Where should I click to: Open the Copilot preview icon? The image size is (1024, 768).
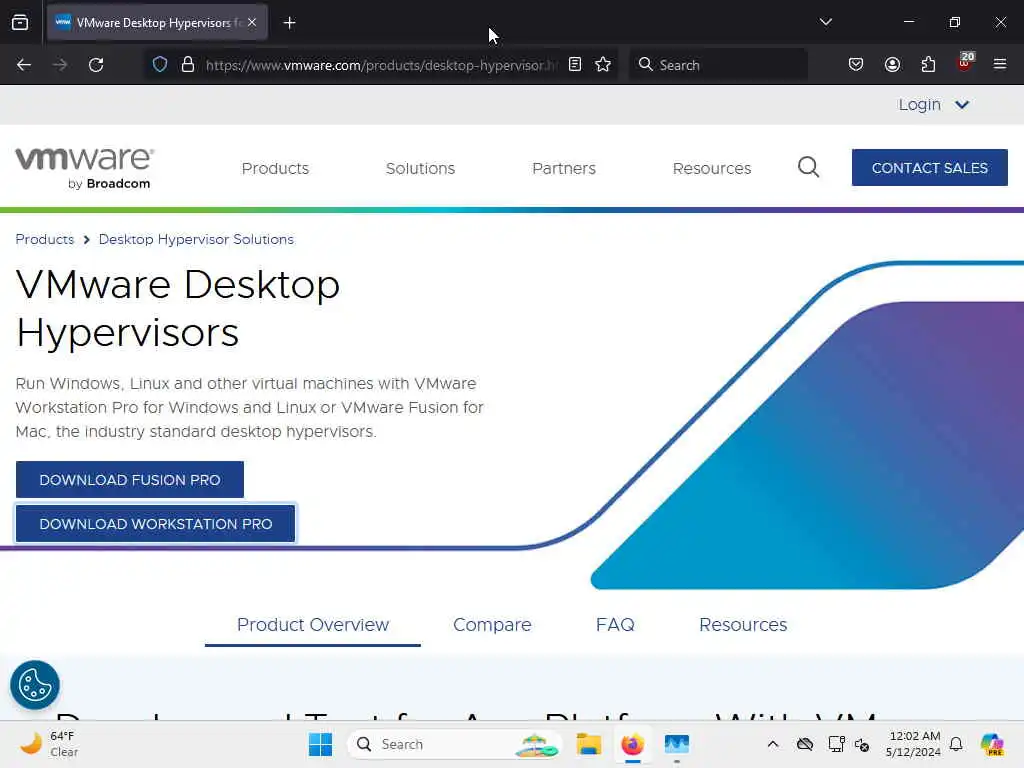tap(992, 744)
